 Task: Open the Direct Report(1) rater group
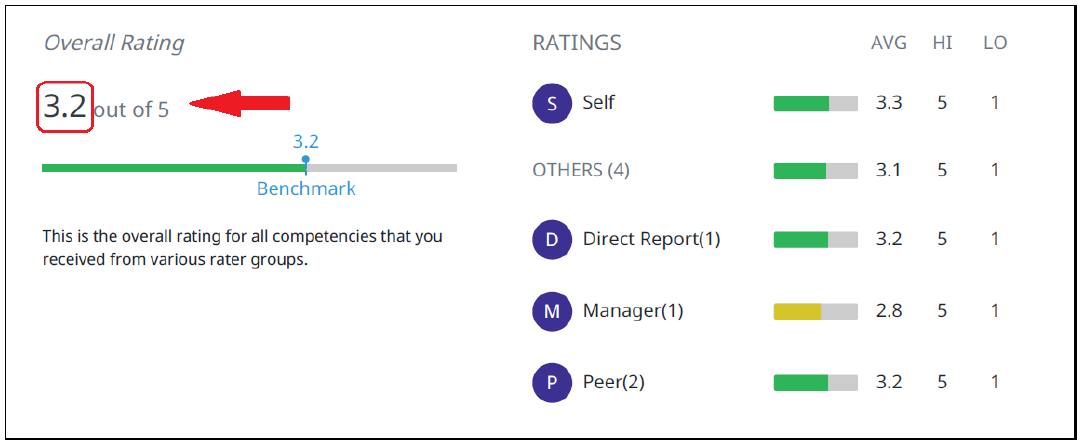(651, 239)
